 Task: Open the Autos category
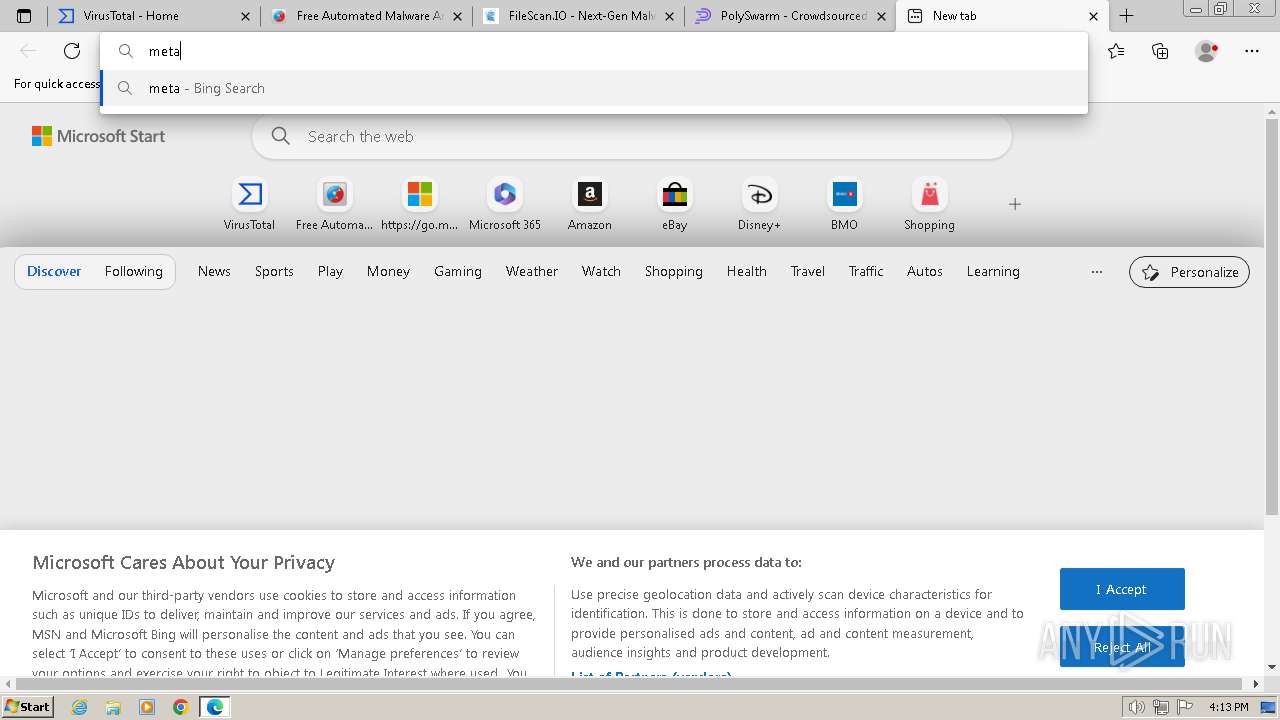click(925, 271)
